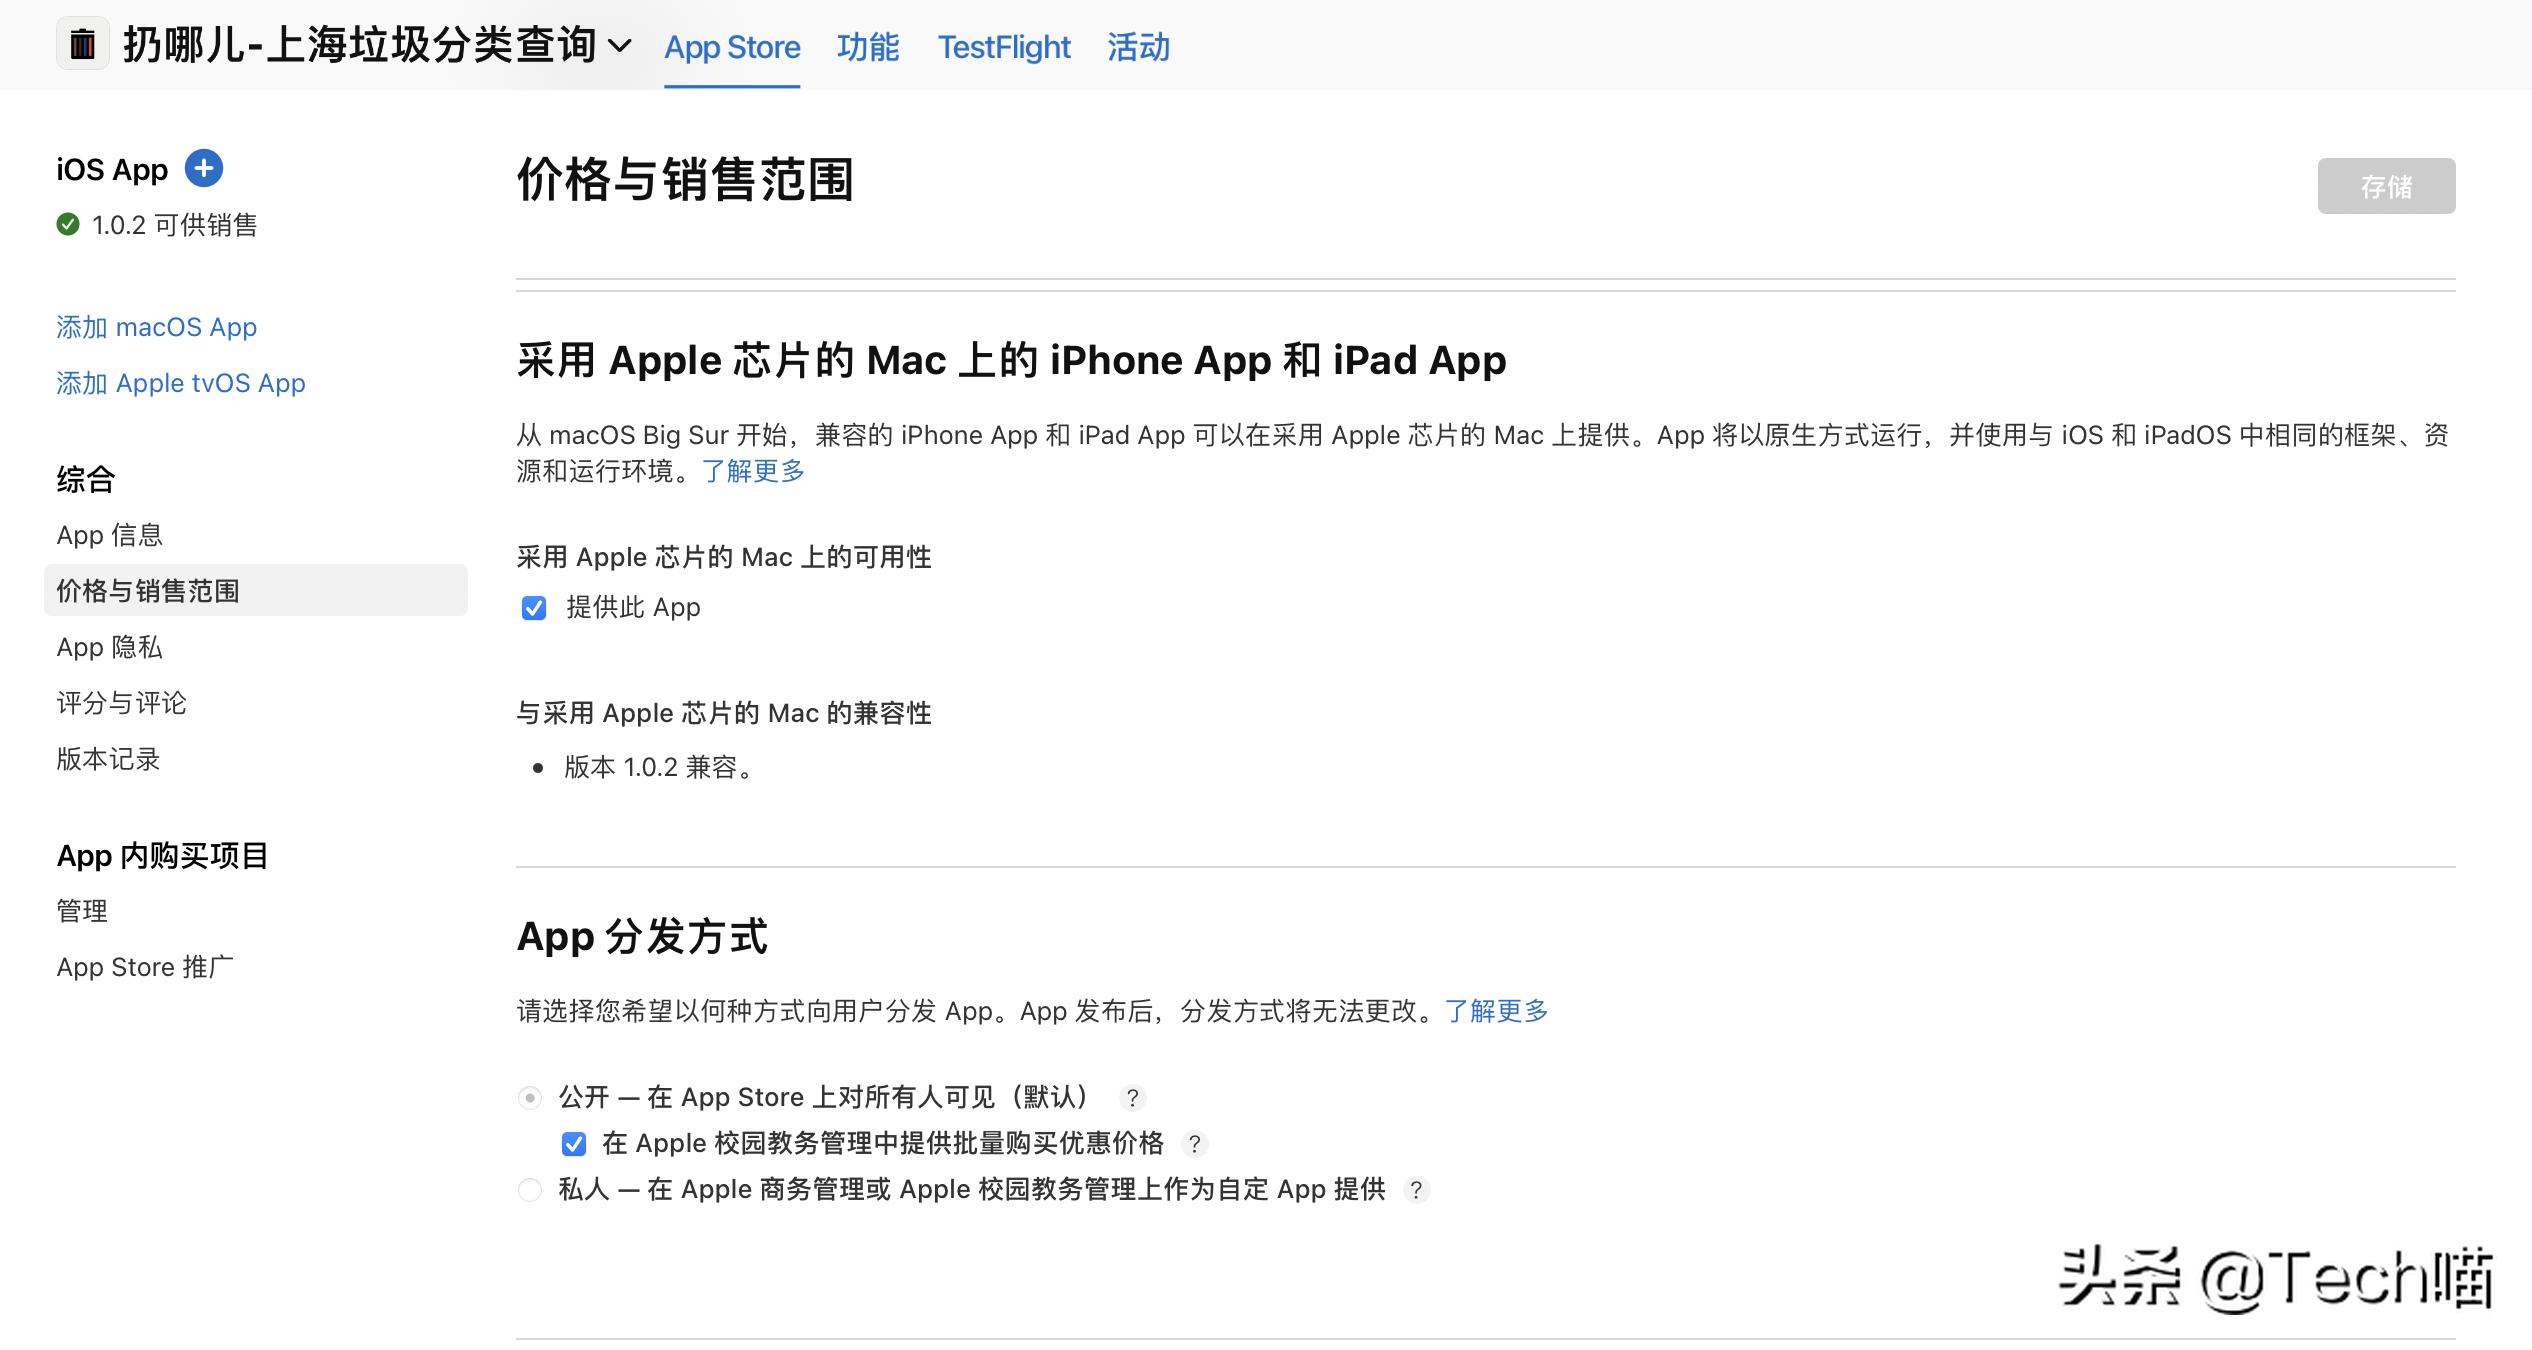Open the first 了解更多 link
This screenshot has width=2532, height=1350.
(752, 471)
